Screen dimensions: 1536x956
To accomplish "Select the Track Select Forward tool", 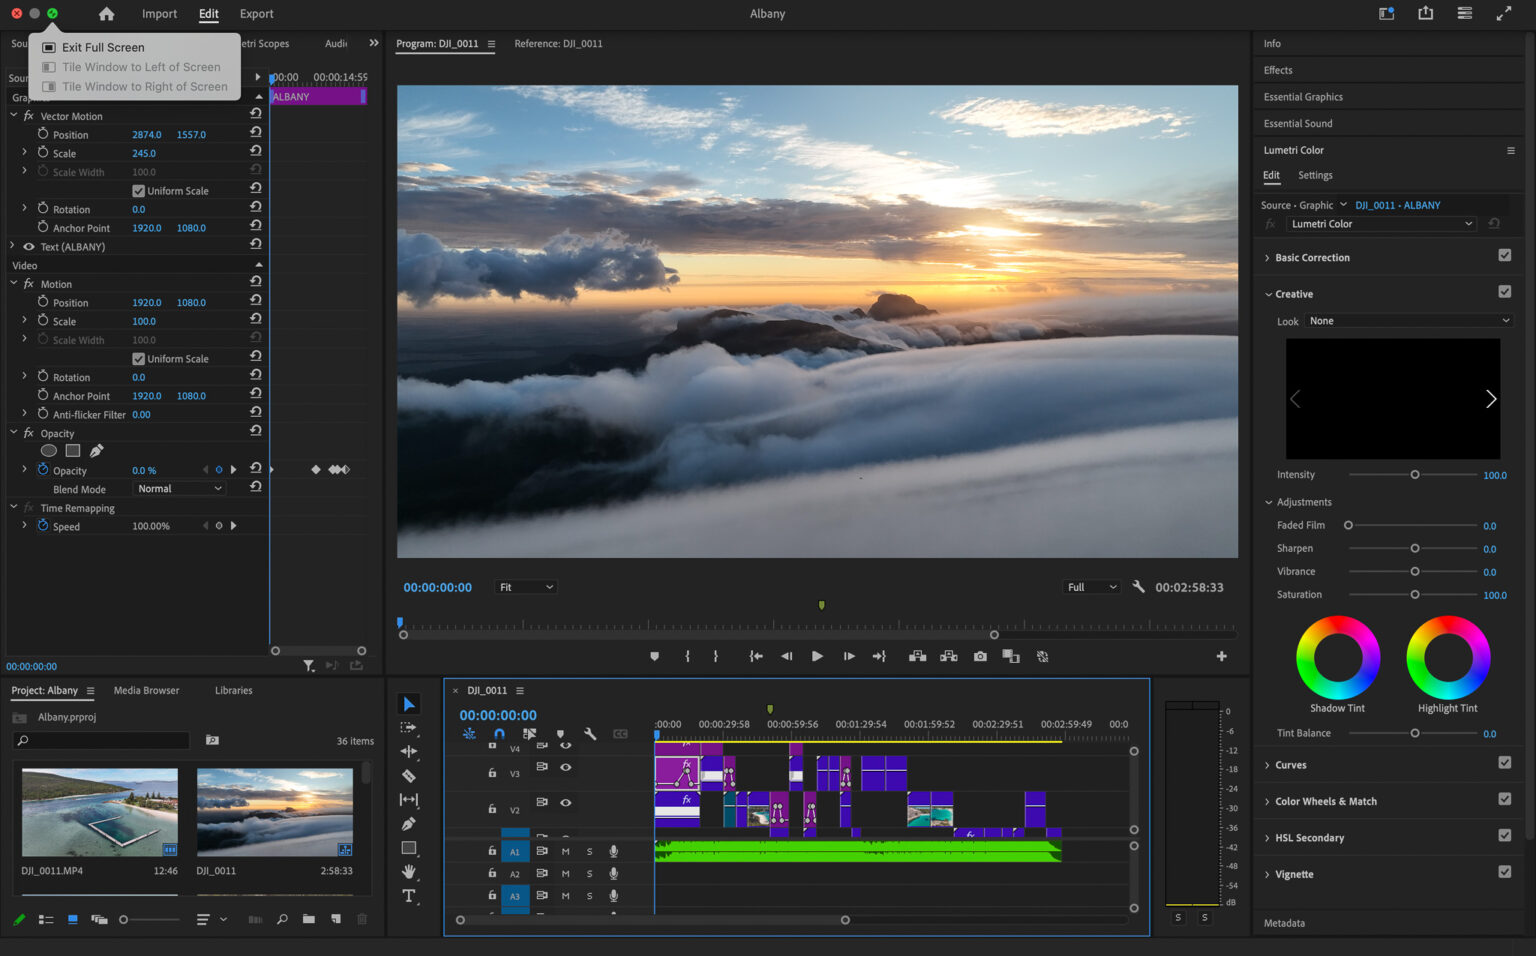I will pos(409,727).
